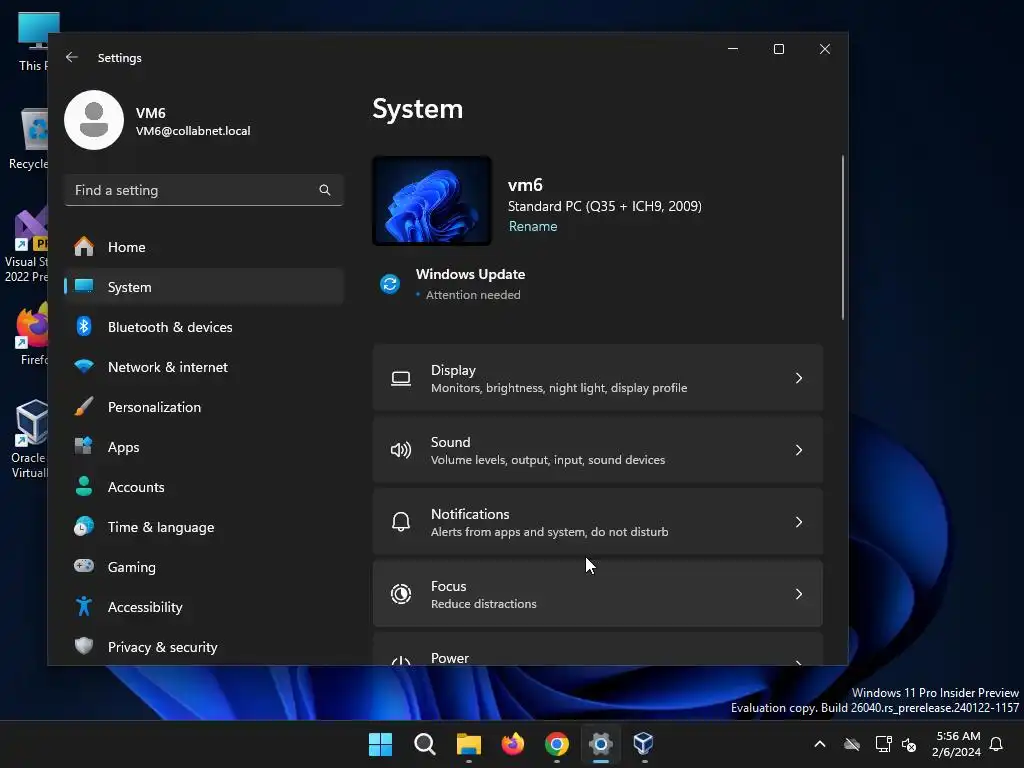1024x768 pixels.
Task: Click the taskbar clock showing 5:56 AM
Action: 957,744
